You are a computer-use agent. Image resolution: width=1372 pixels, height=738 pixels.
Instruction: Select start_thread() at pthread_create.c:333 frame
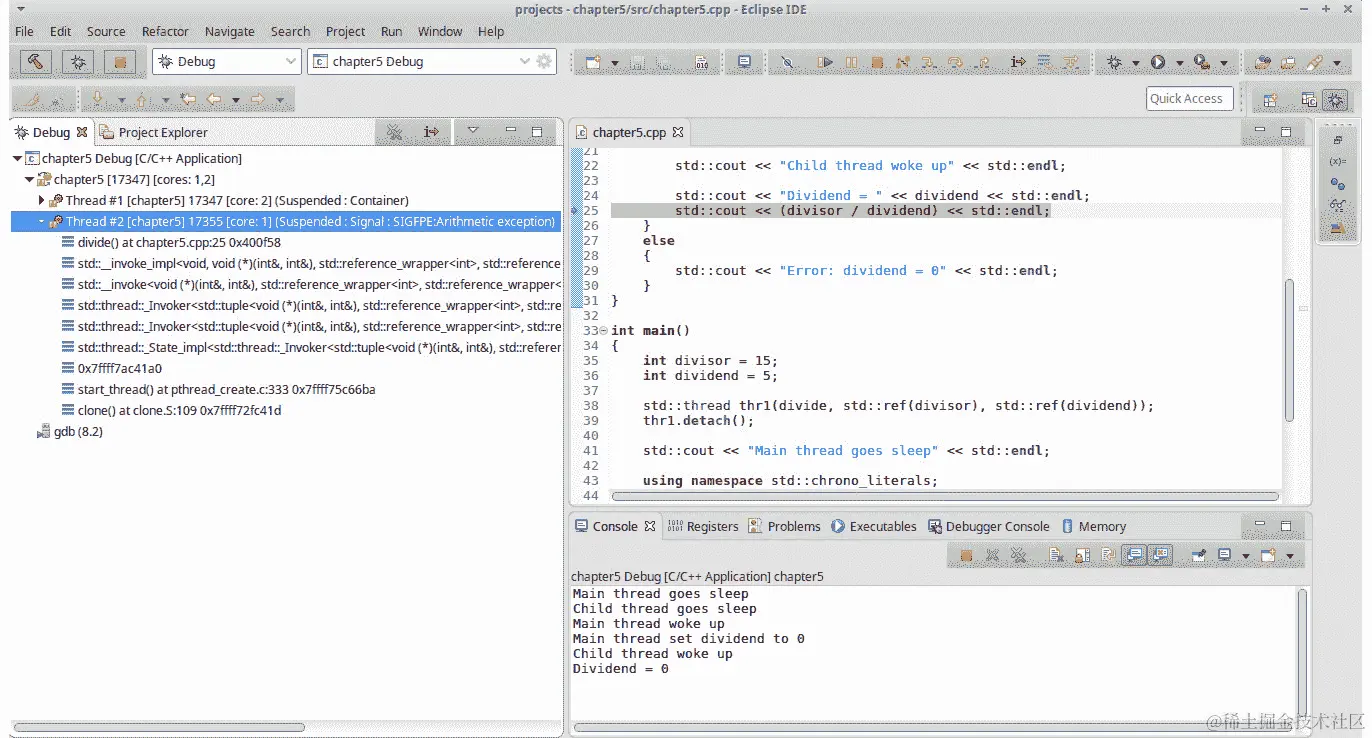point(218,389)
